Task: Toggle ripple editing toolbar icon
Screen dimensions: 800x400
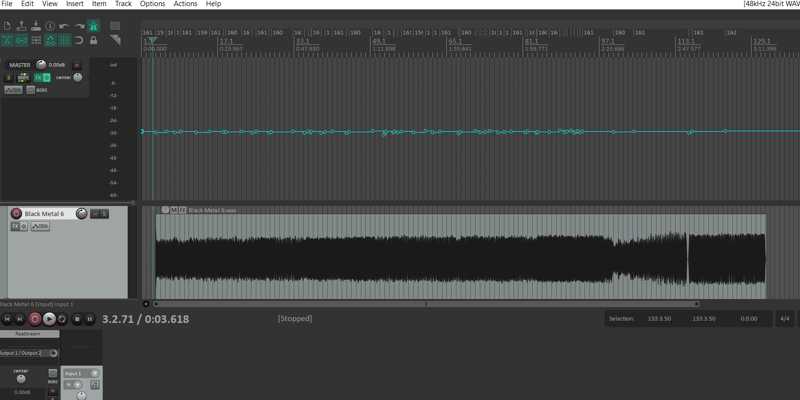Action: [x=36, y=40]
